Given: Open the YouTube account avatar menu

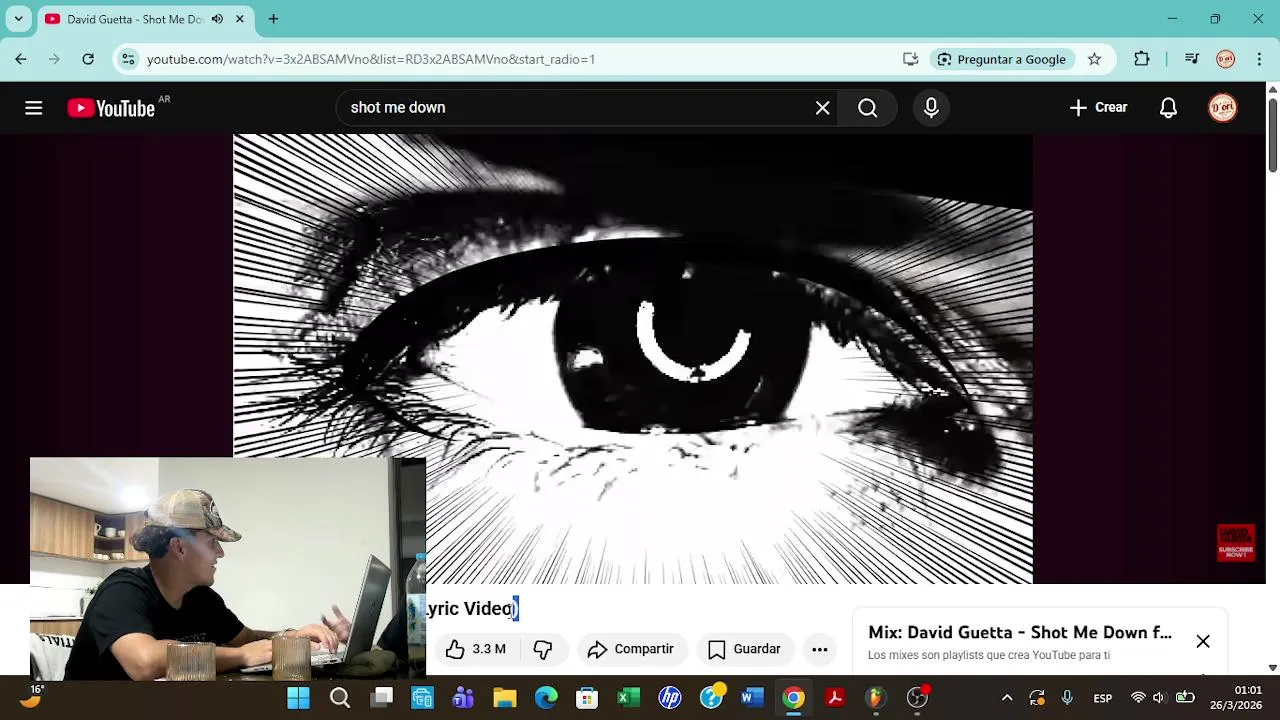Looking at the screenshot, I should [1223, 108].
